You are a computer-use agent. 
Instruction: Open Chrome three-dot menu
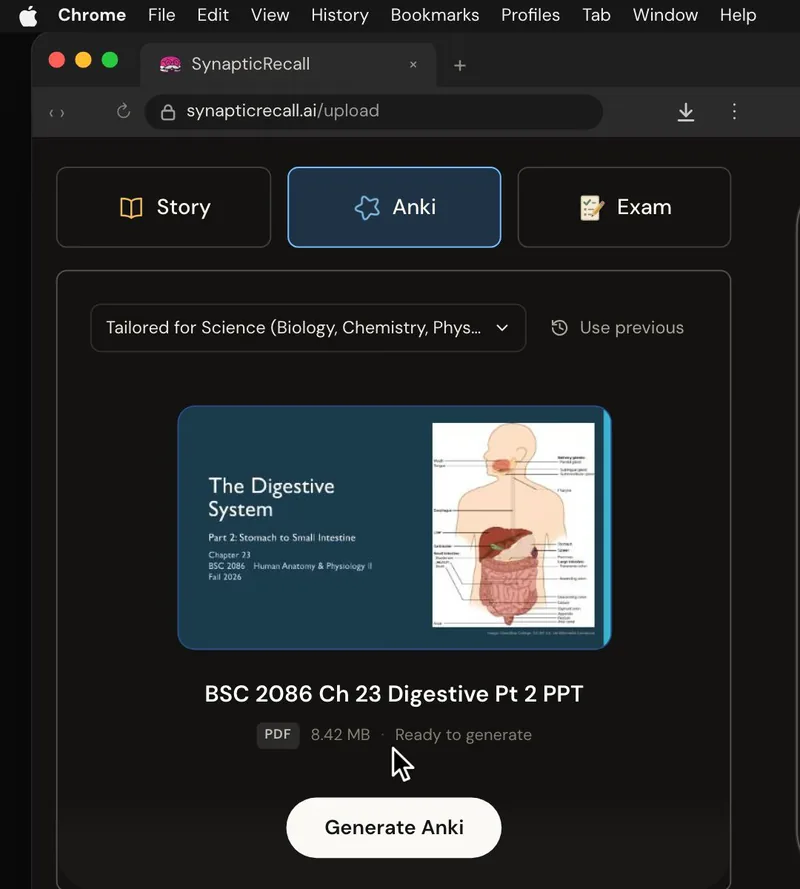coord(734,112)
